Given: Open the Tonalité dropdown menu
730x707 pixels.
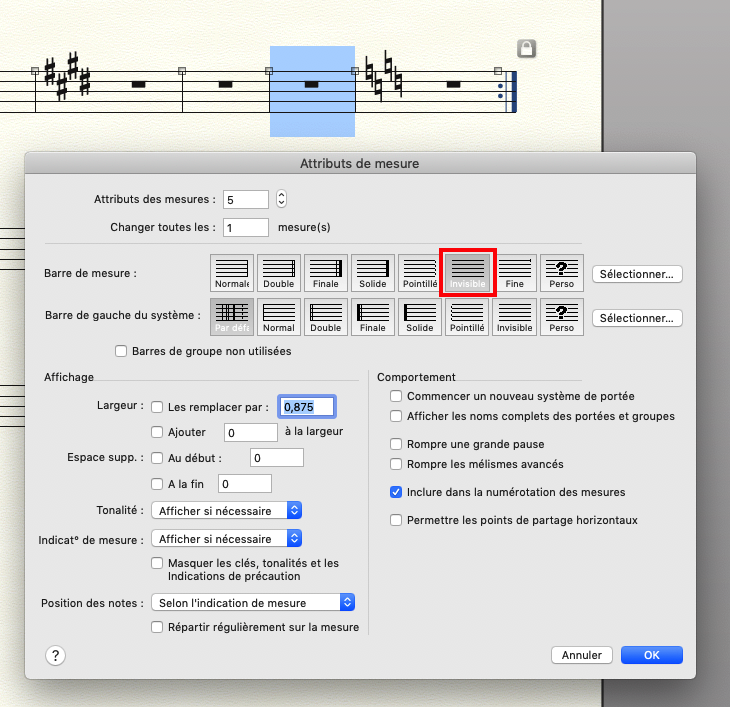Looking at the screenshot, I should (x=226, y=510).
